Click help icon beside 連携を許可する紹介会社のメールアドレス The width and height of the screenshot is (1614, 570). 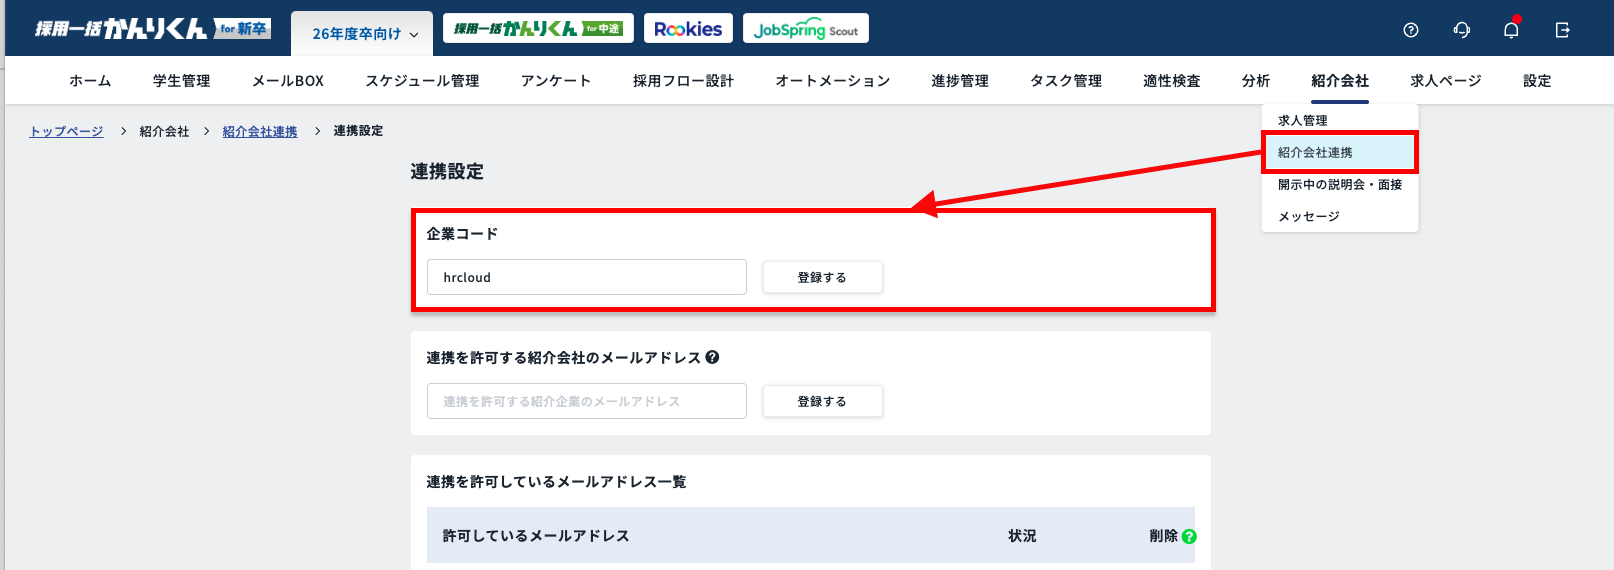(712, 357)
